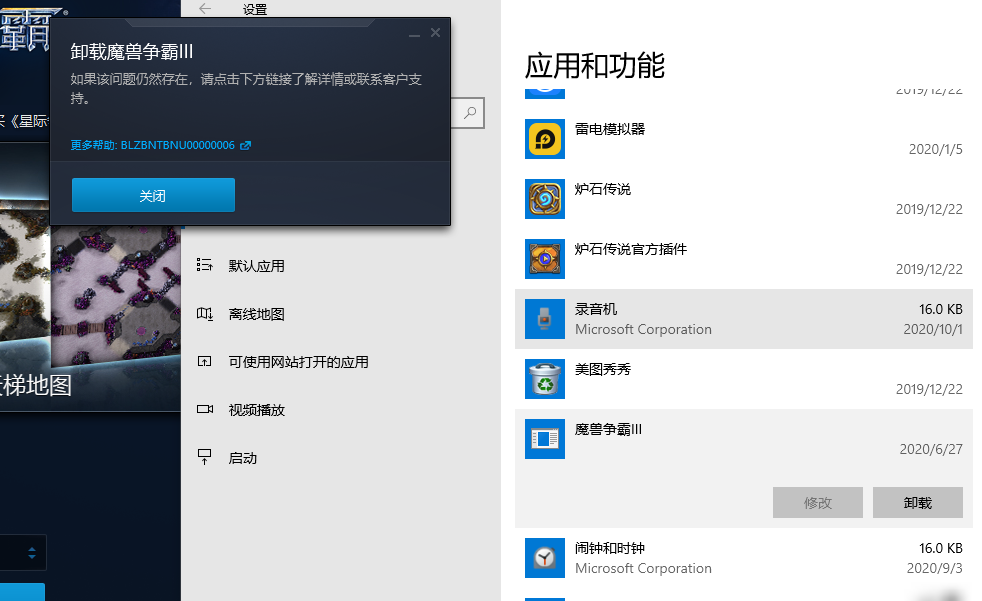Click the 视频播放 camera icon
The width and height of the screenshot is (982, 601).
click(205, 409)
